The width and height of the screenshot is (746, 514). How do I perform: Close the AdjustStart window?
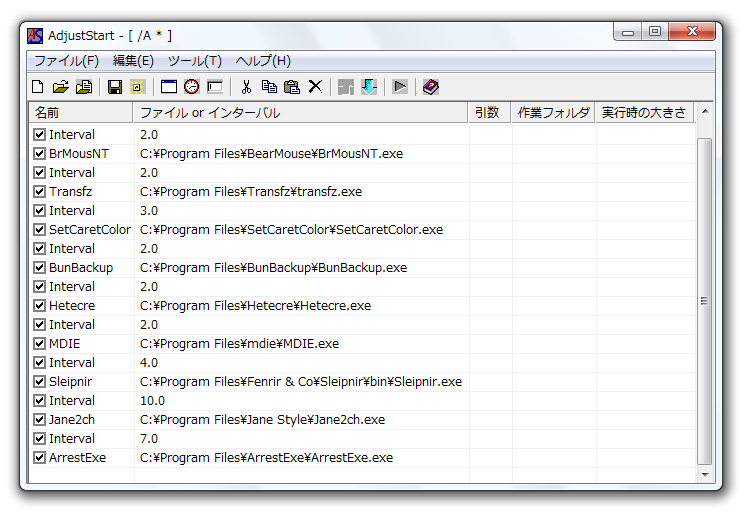pyautogui.click(x=692, y=31)
